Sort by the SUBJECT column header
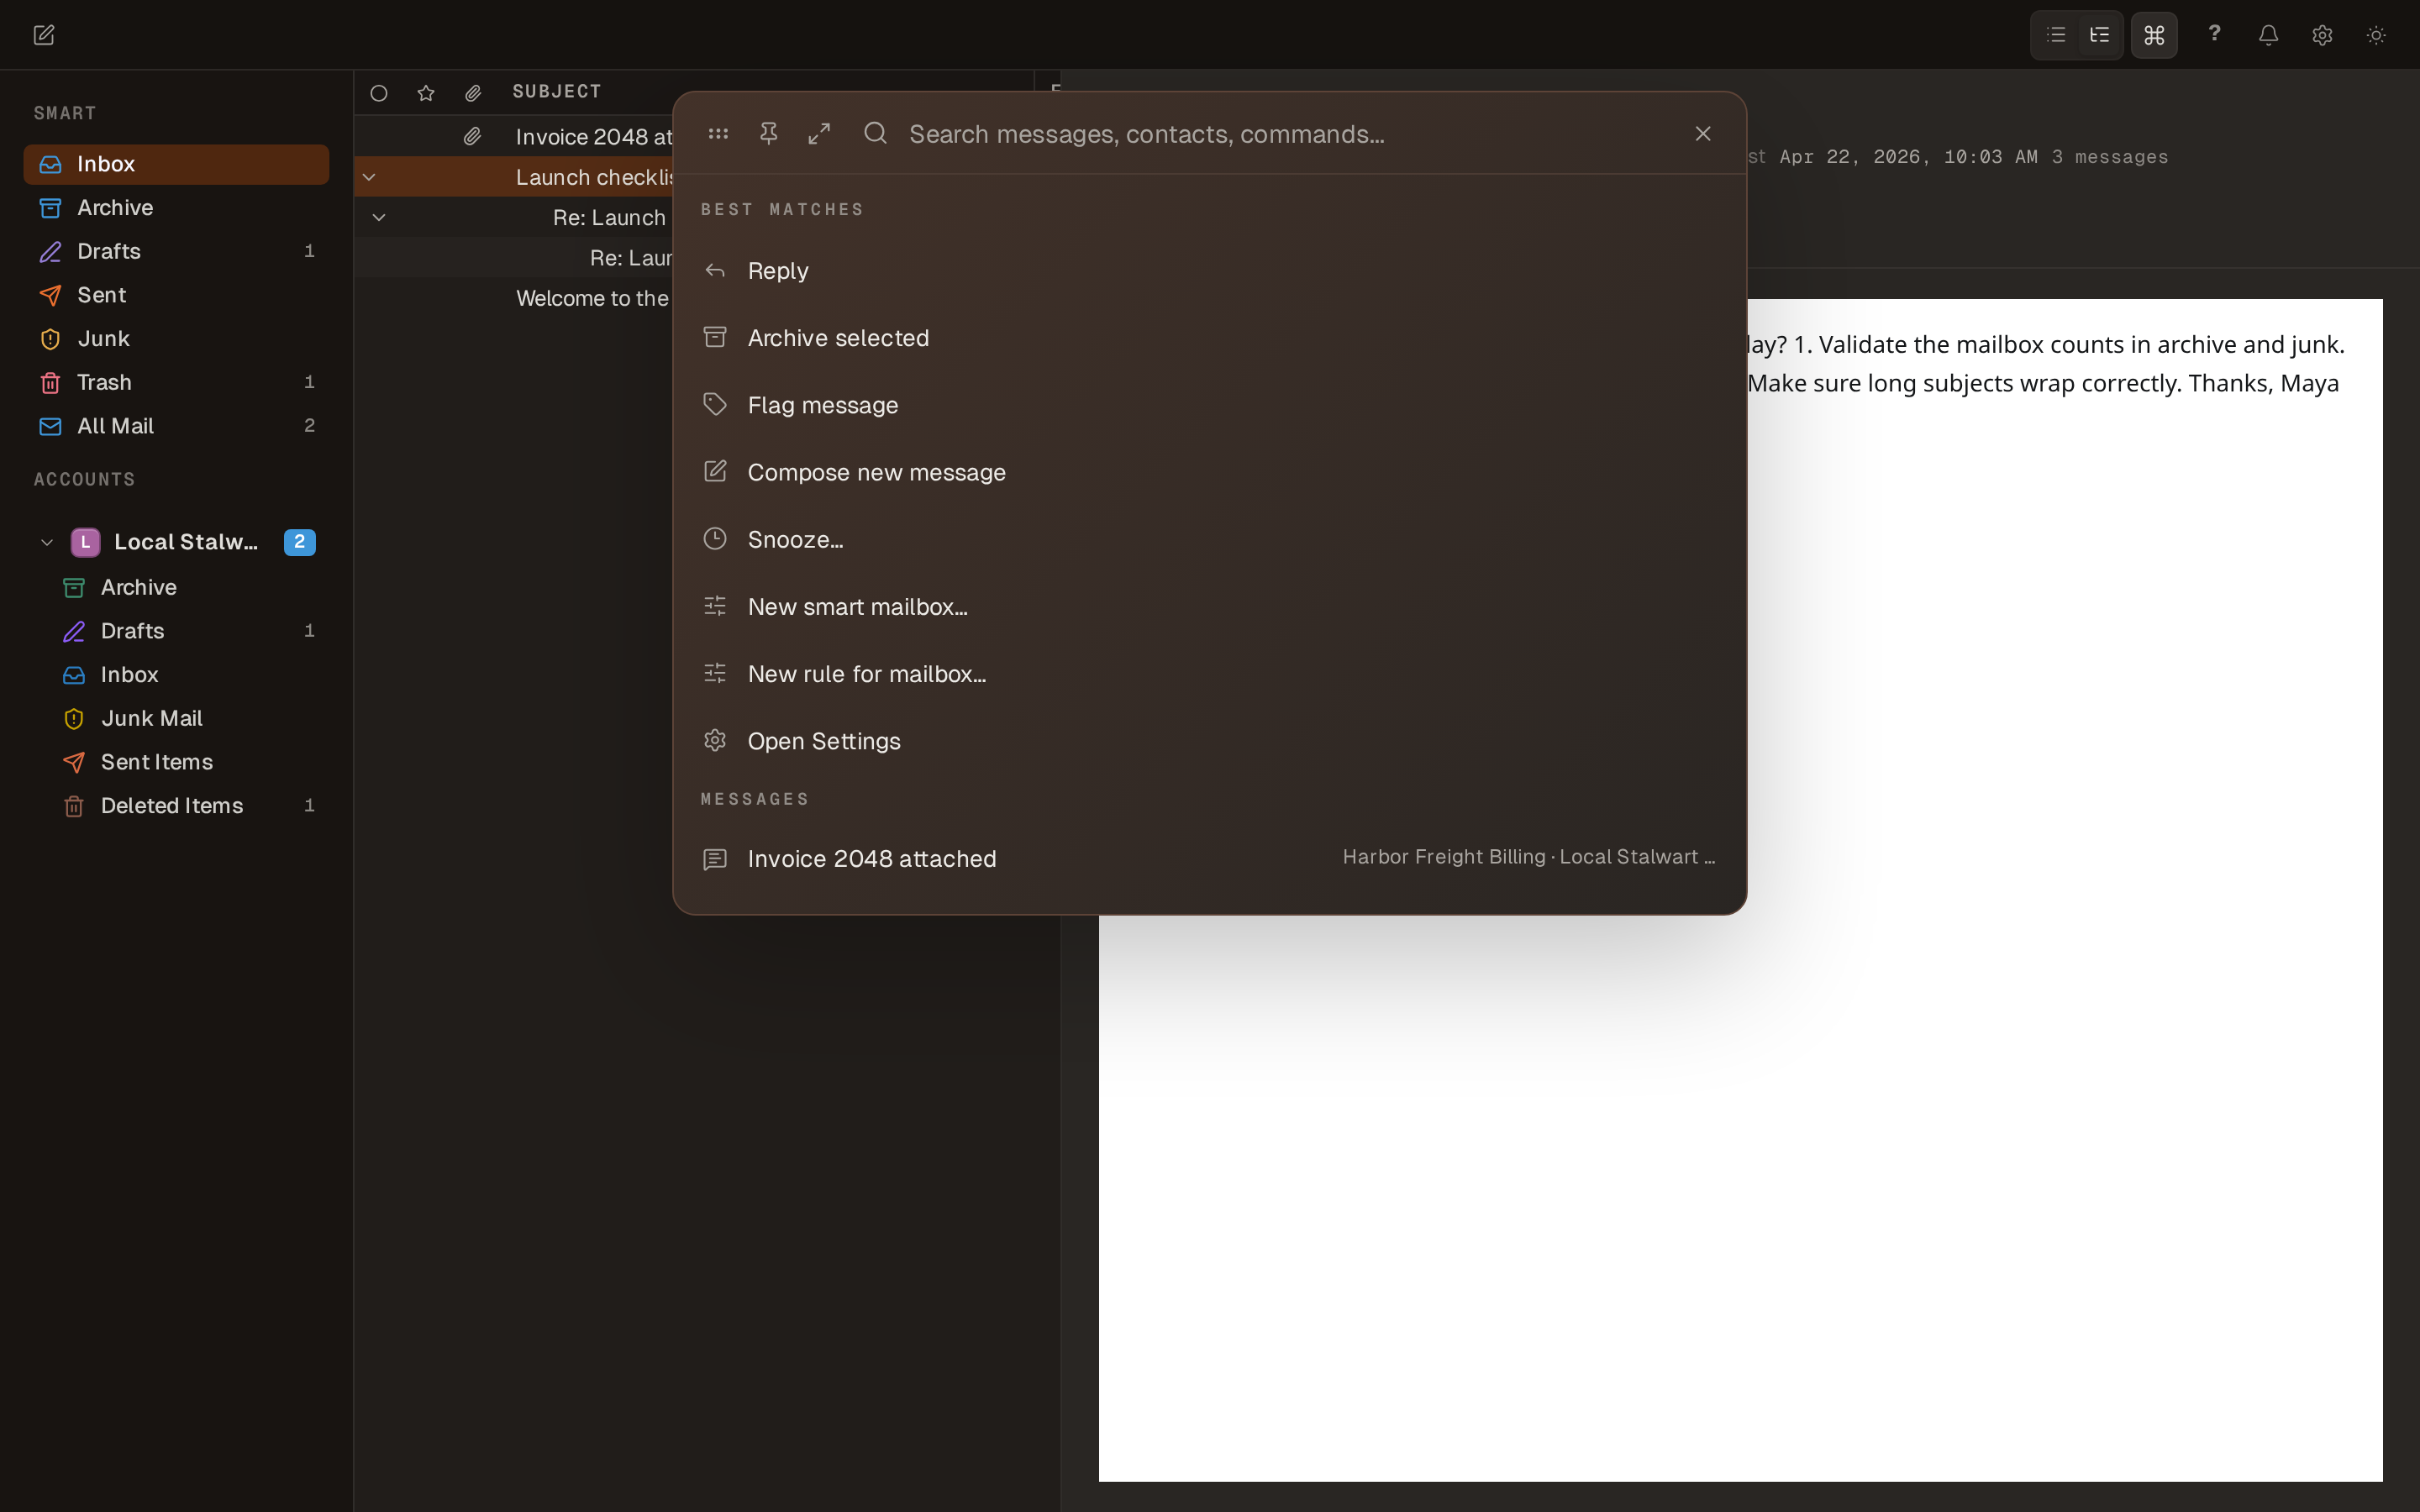Image resolution: width=2420 pixels, height=1512 pixels. click(557, 92)
